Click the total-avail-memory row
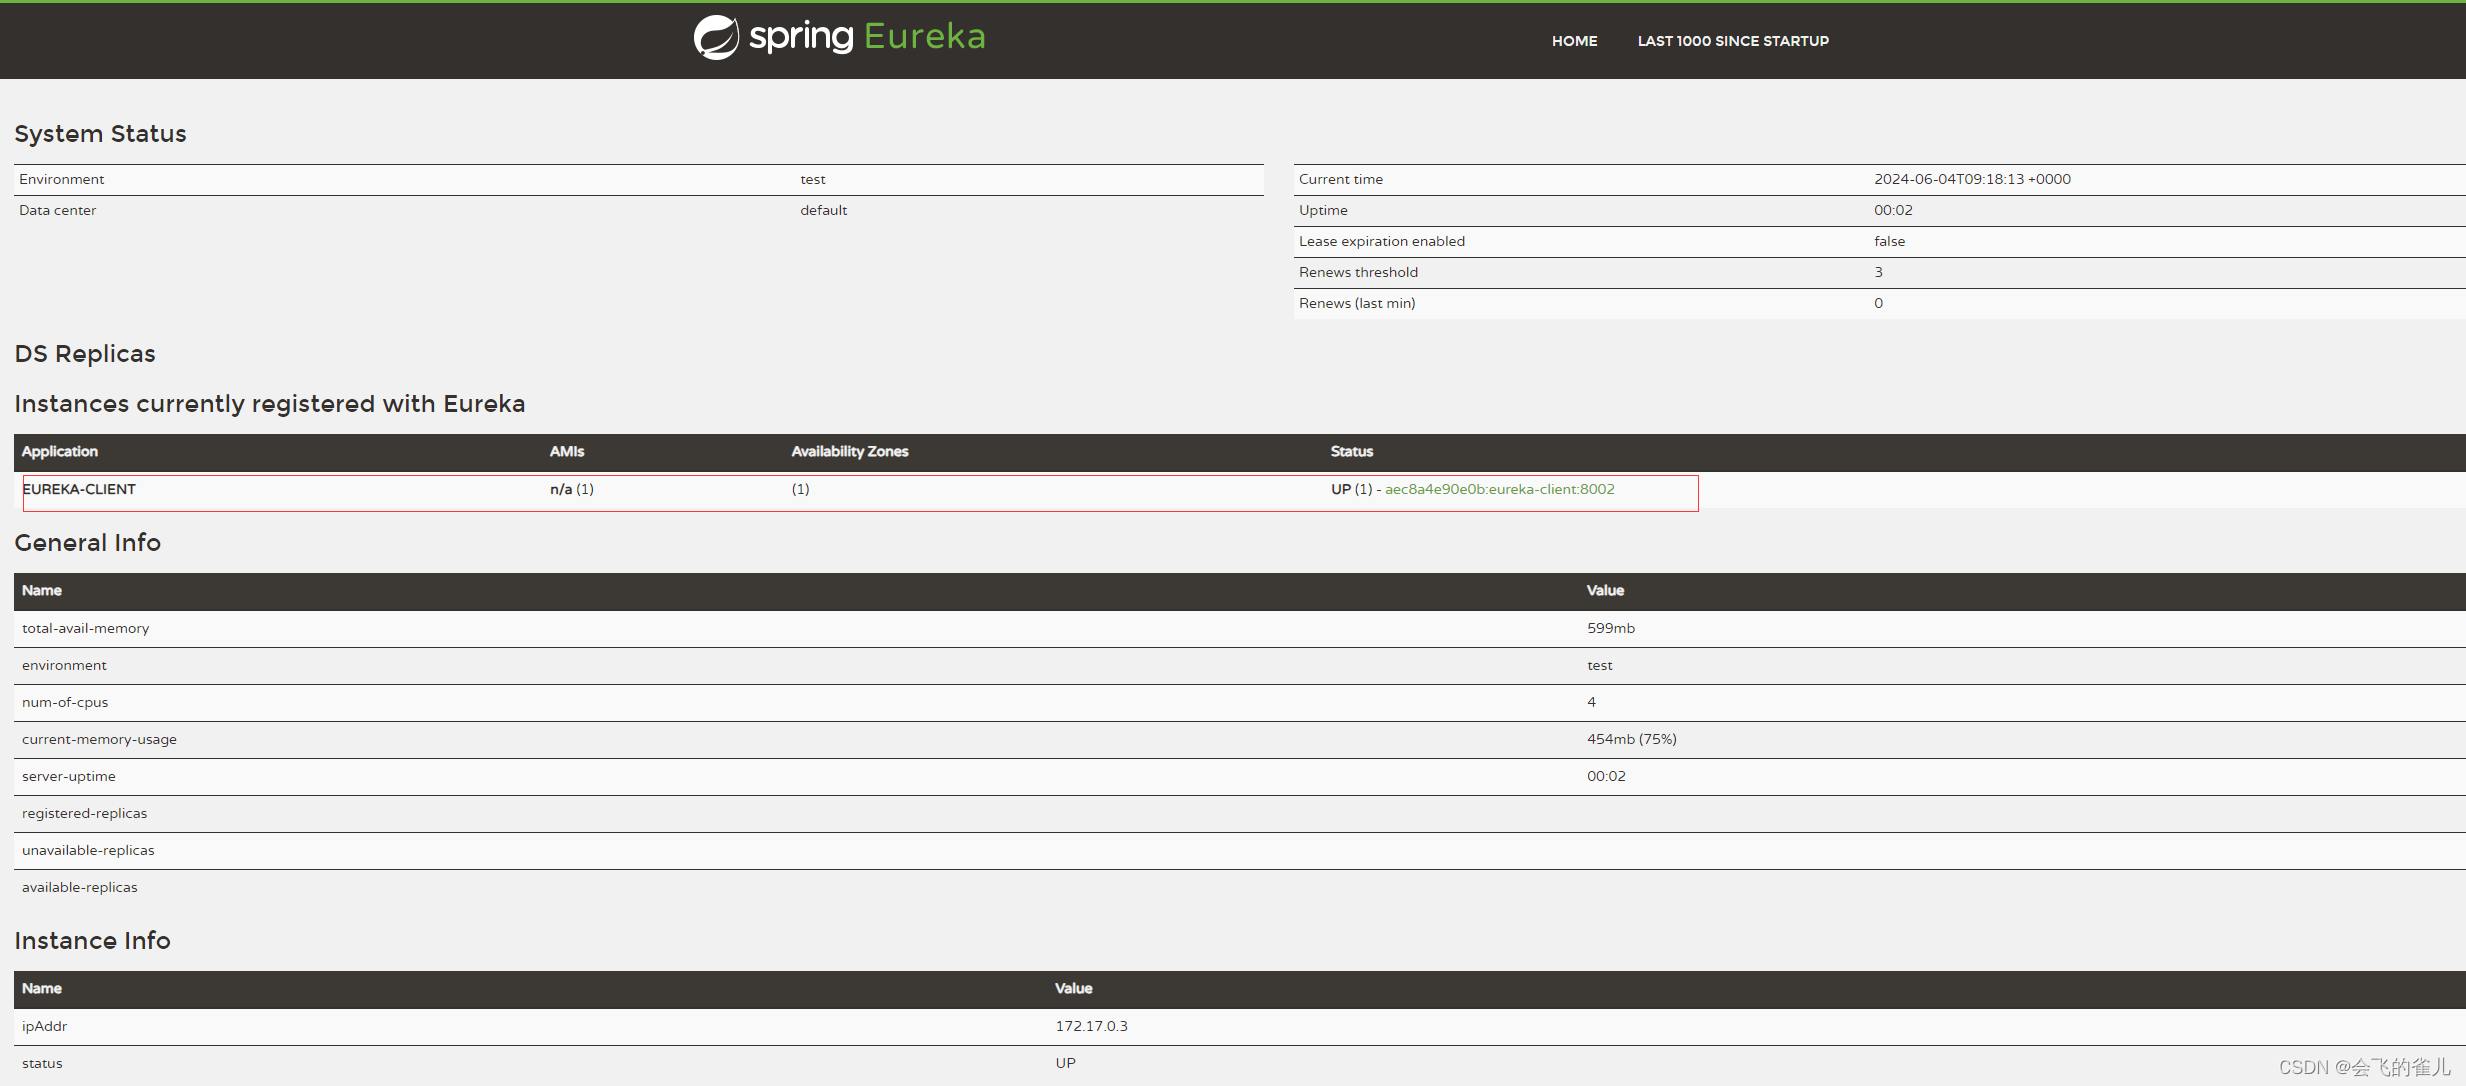The height and width of the screenshot is (1086, 2466). [x=86, y=628]
